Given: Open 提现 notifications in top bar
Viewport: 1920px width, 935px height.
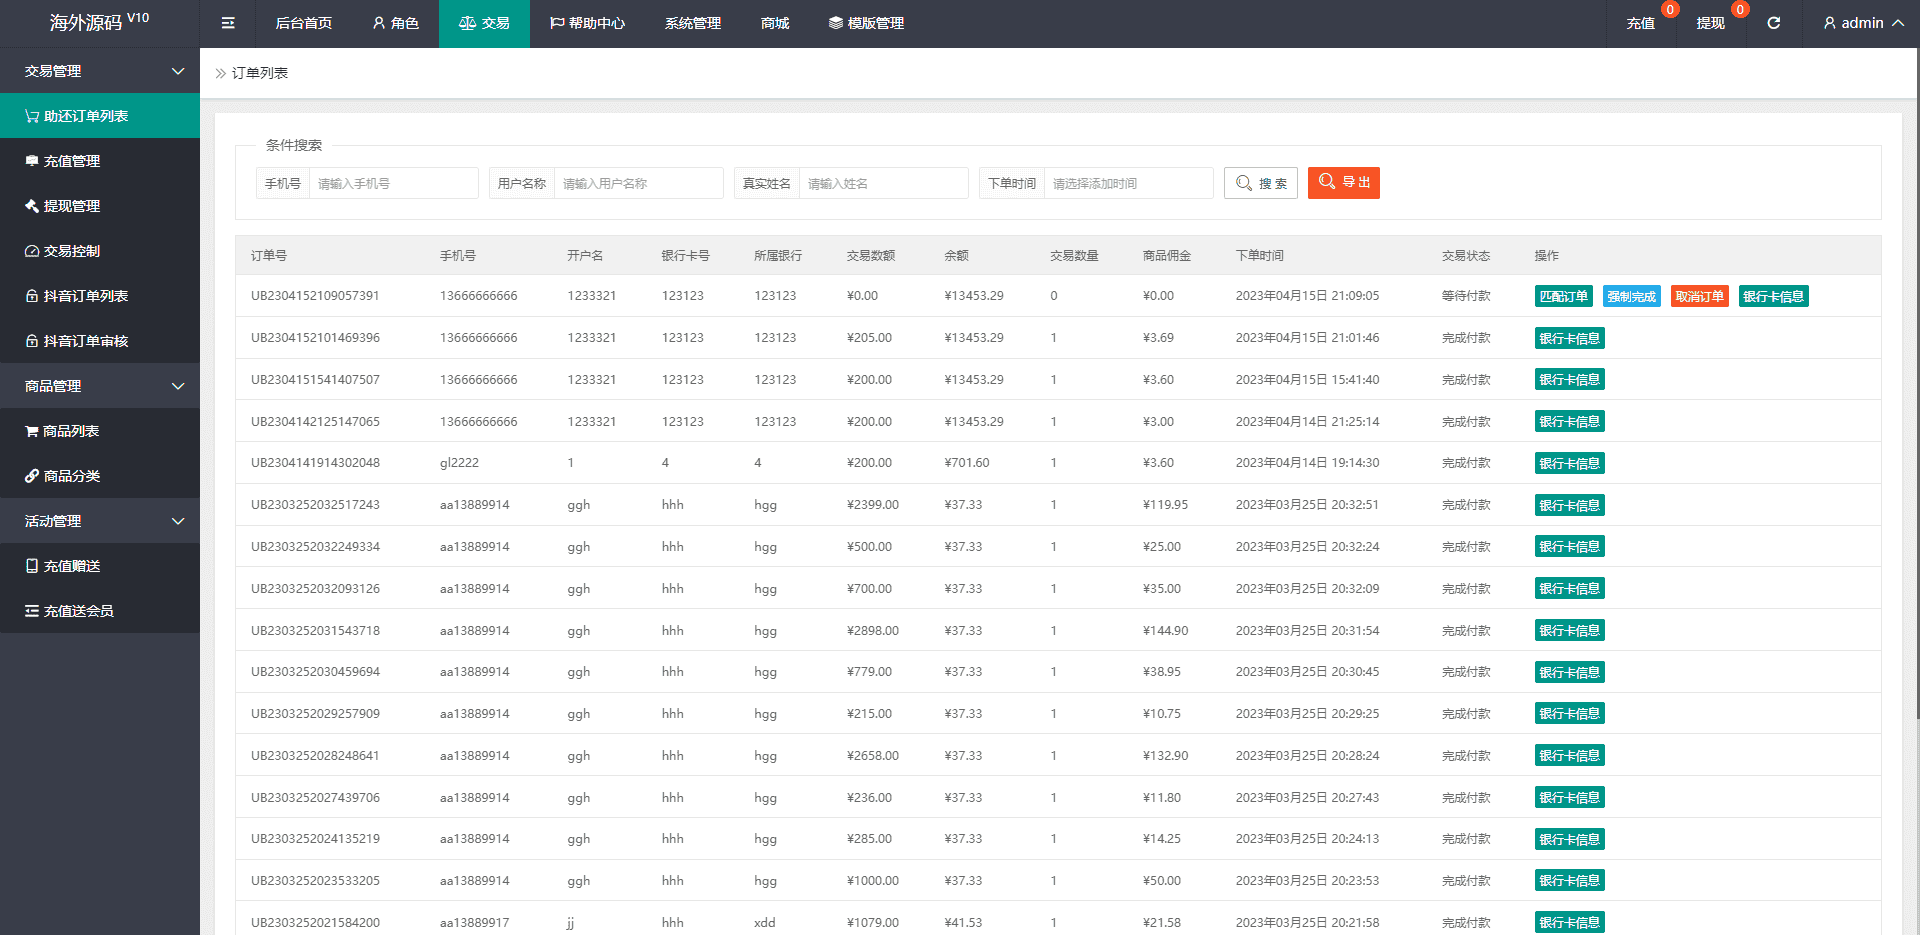Looking at the screenshot, I should 1710,23.
